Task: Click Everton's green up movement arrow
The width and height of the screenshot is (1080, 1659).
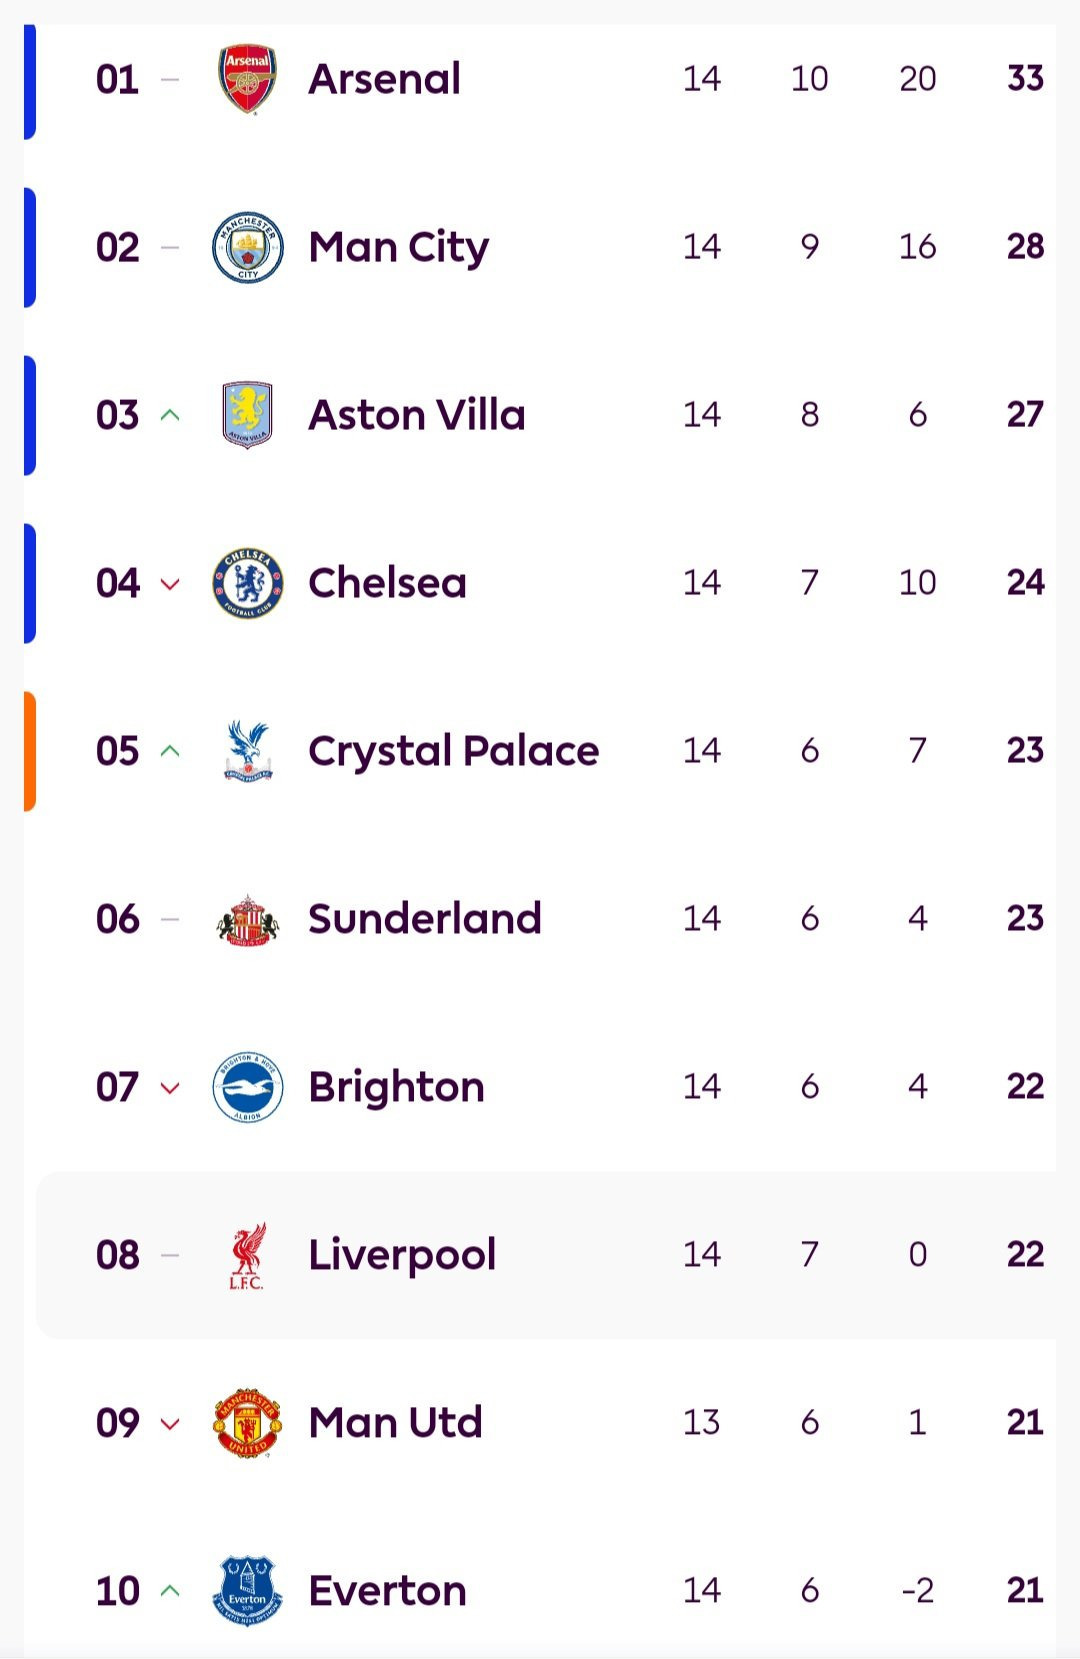Action: point(170,1590)
